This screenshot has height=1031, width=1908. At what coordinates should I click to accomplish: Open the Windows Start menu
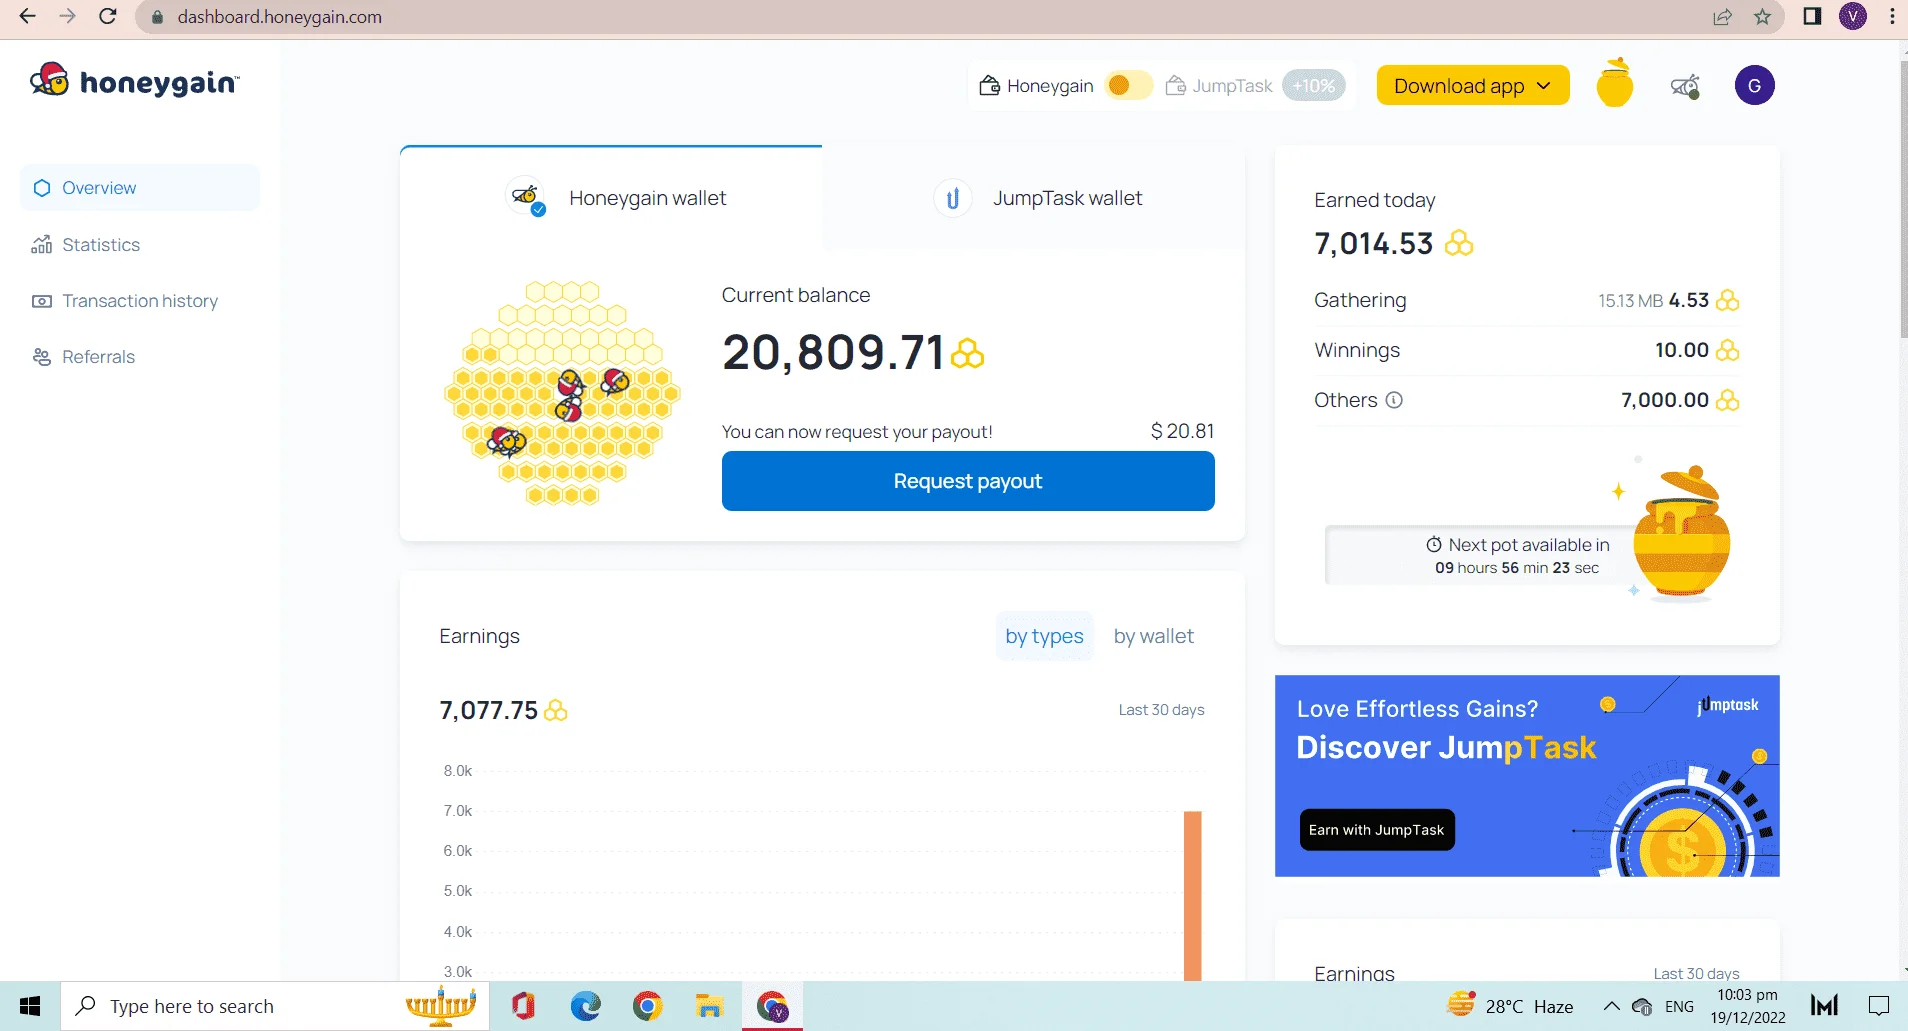pyautogui.click(x=30, y=1006)
